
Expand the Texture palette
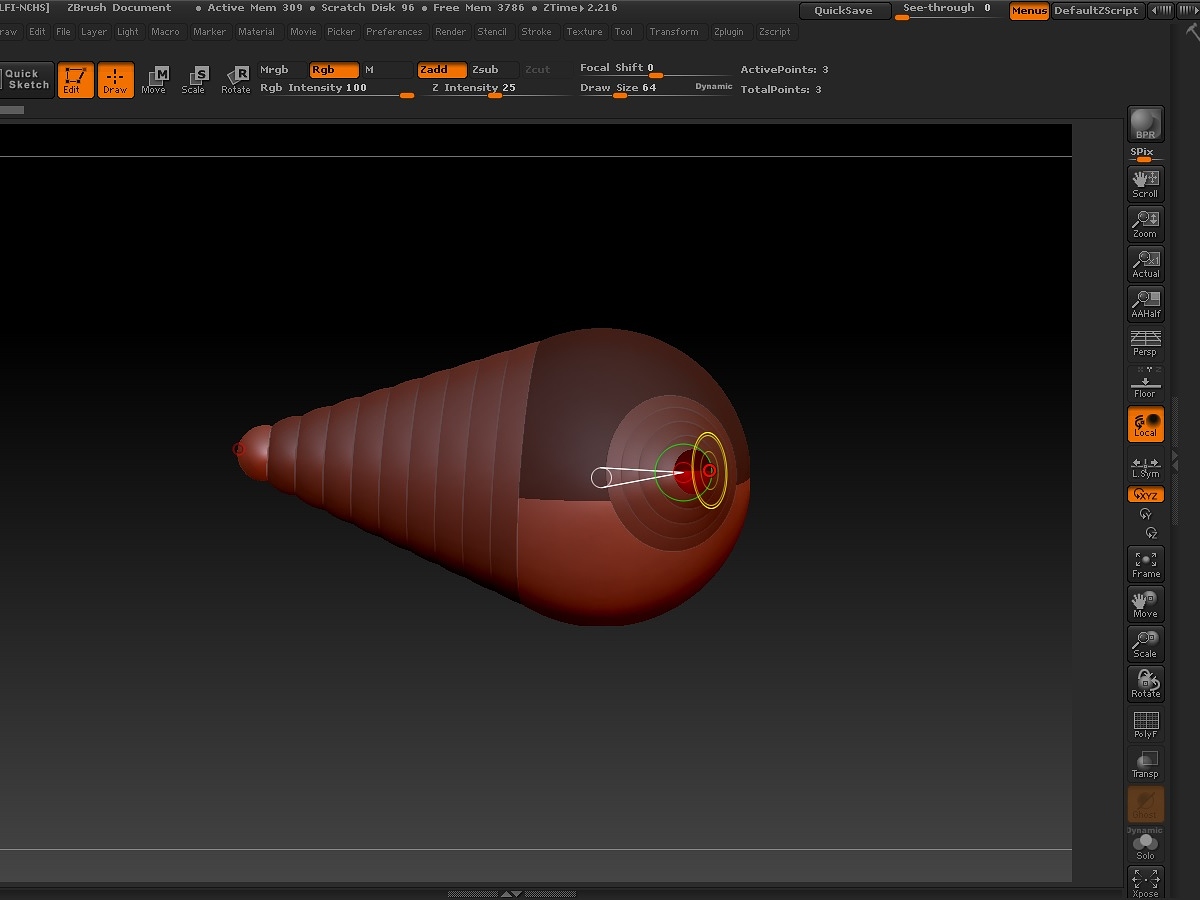[584, 32]
